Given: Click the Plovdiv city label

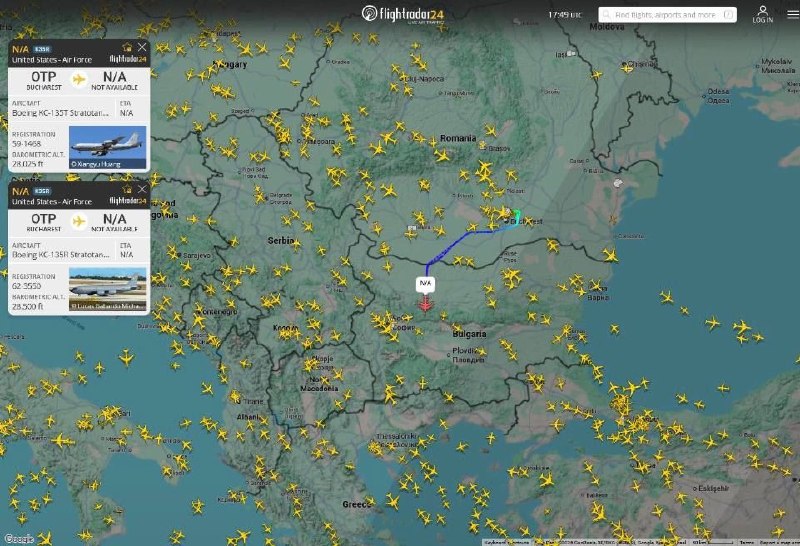Looking at the screenshot, I should click(x=467, y=355).
